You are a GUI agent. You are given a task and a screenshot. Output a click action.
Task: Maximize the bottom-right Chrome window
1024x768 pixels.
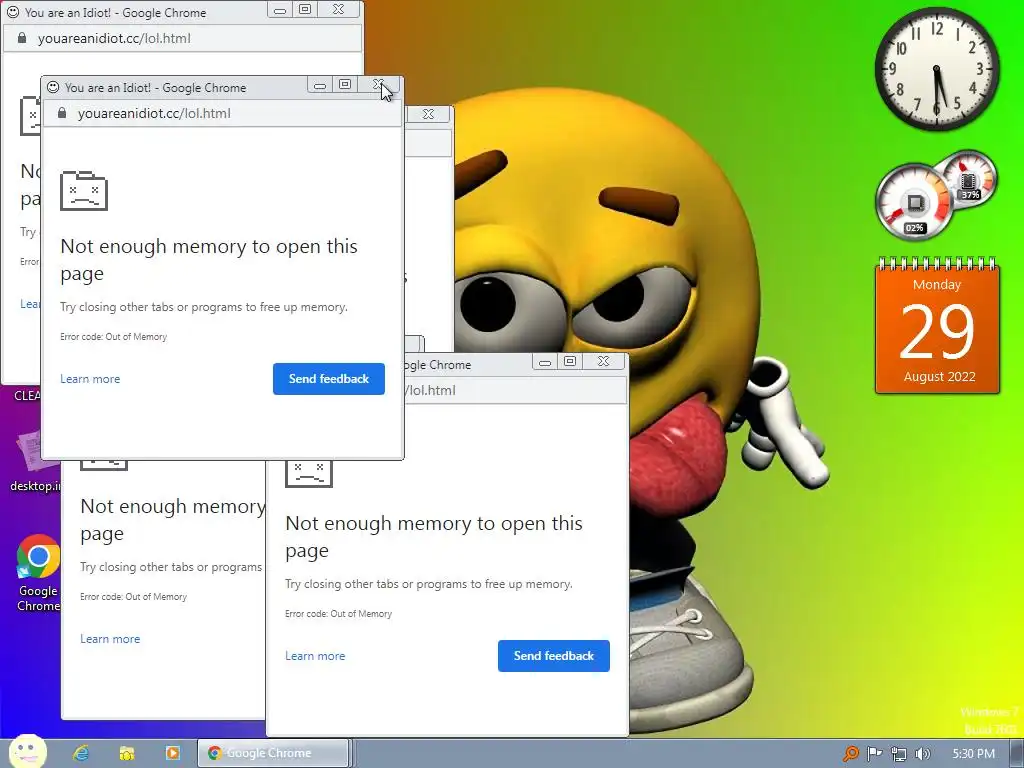tap(570, 361)
